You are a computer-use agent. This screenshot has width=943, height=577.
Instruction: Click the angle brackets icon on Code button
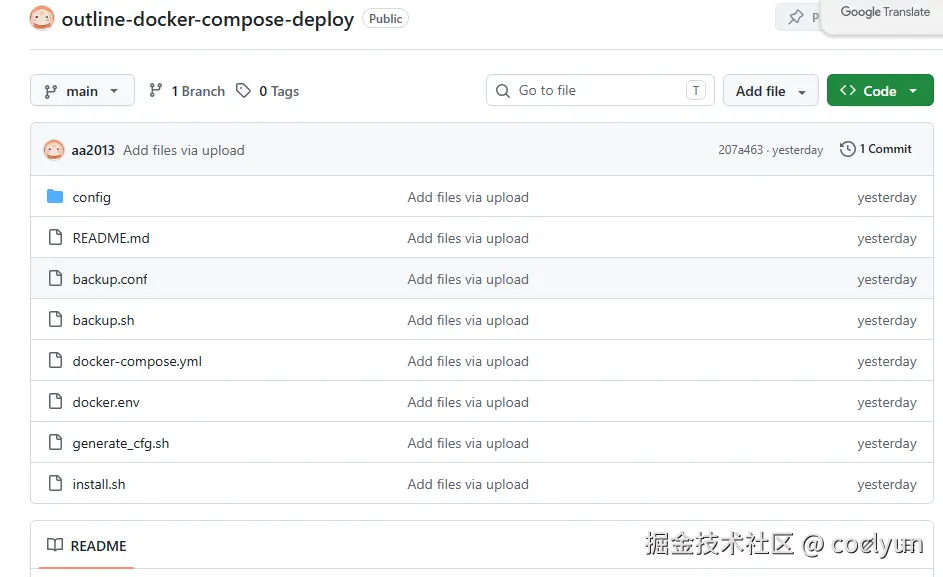click(848, 90)
